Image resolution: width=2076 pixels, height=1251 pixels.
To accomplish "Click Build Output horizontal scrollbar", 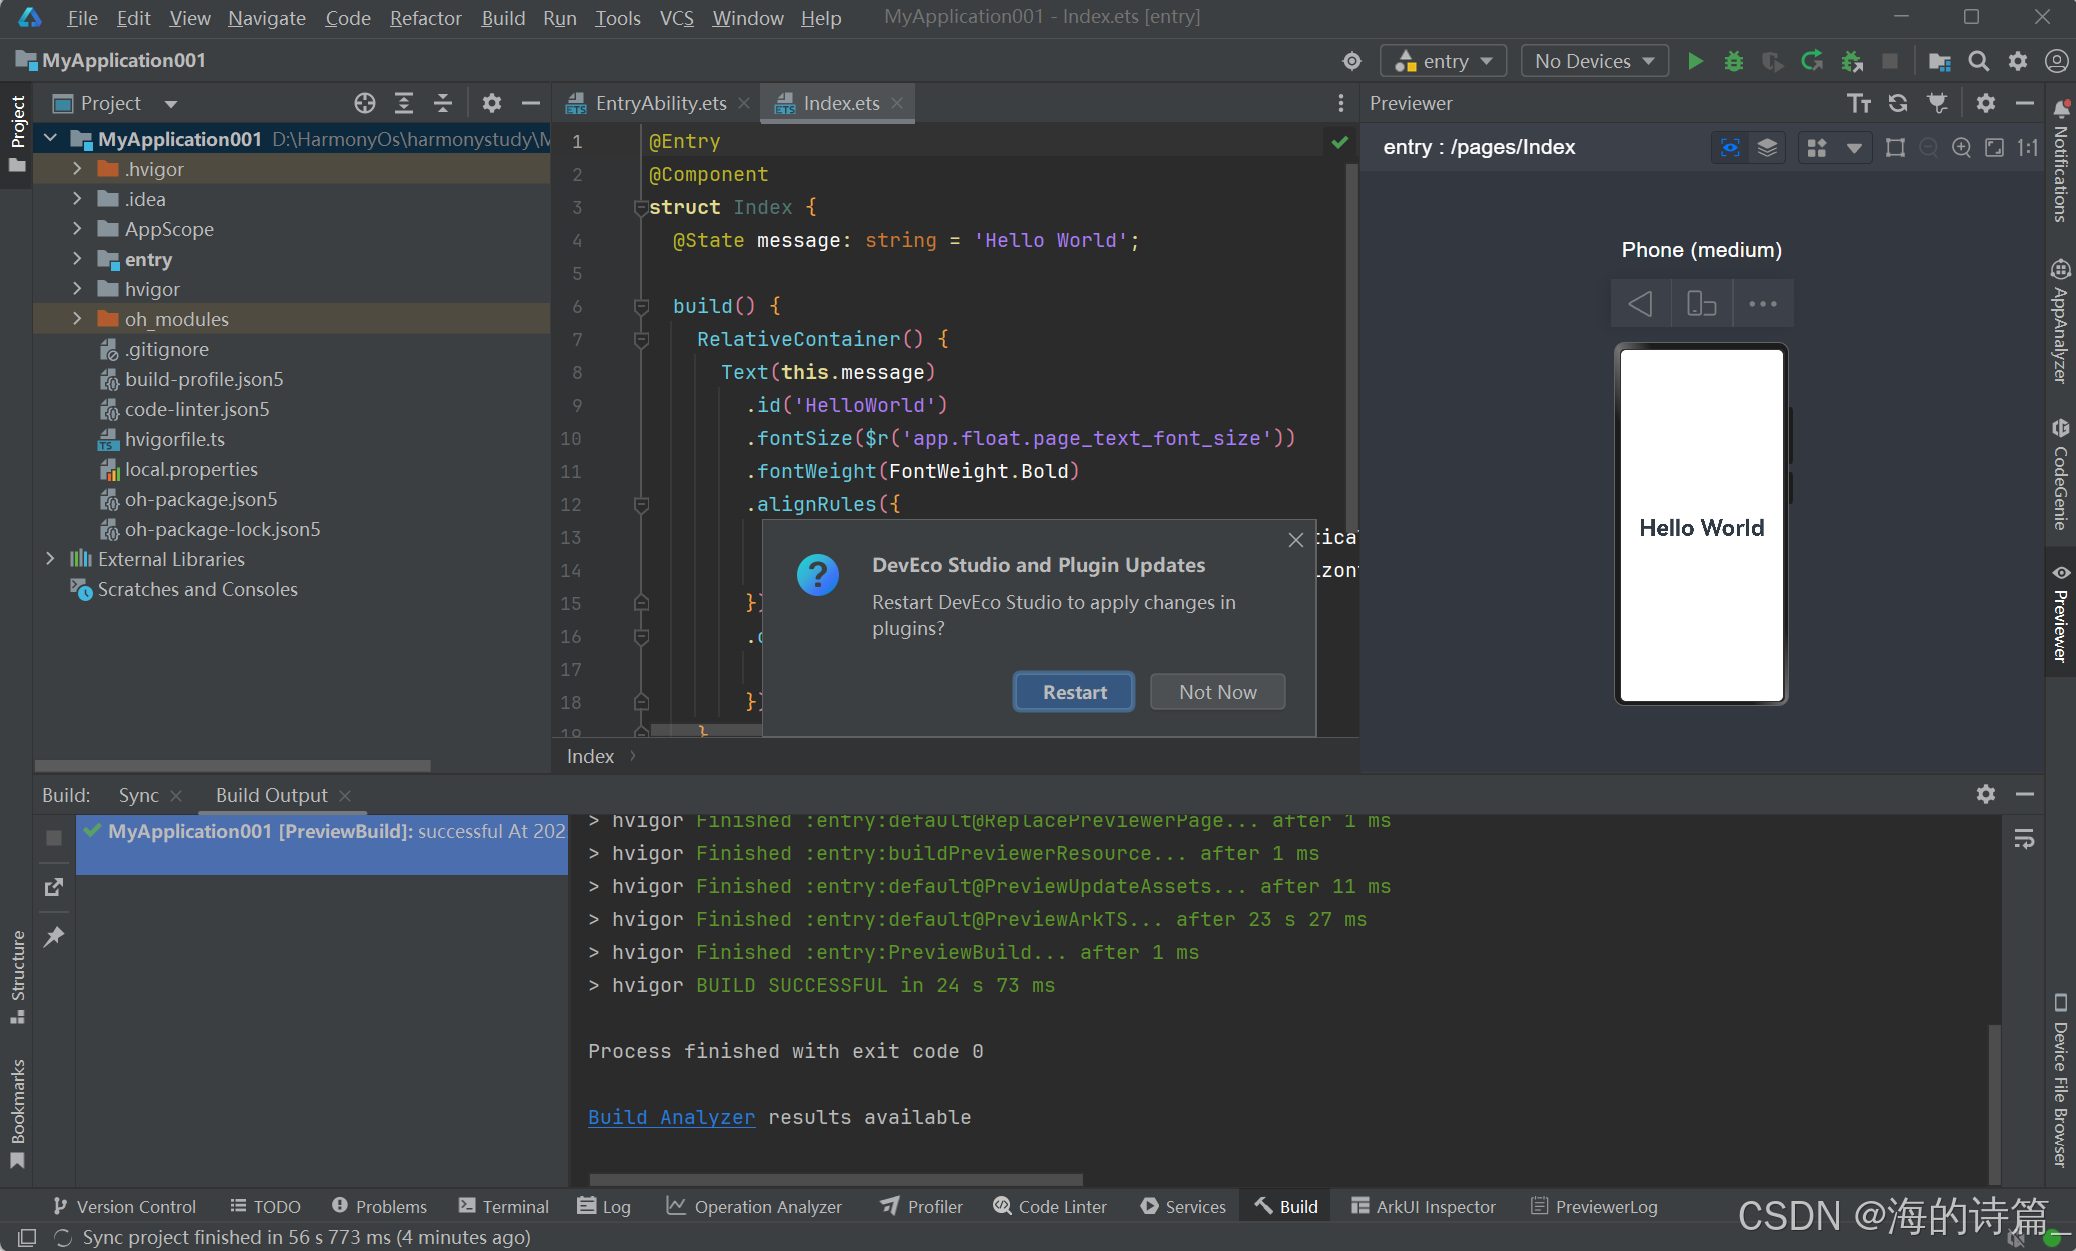I will tap(836, 1179).
